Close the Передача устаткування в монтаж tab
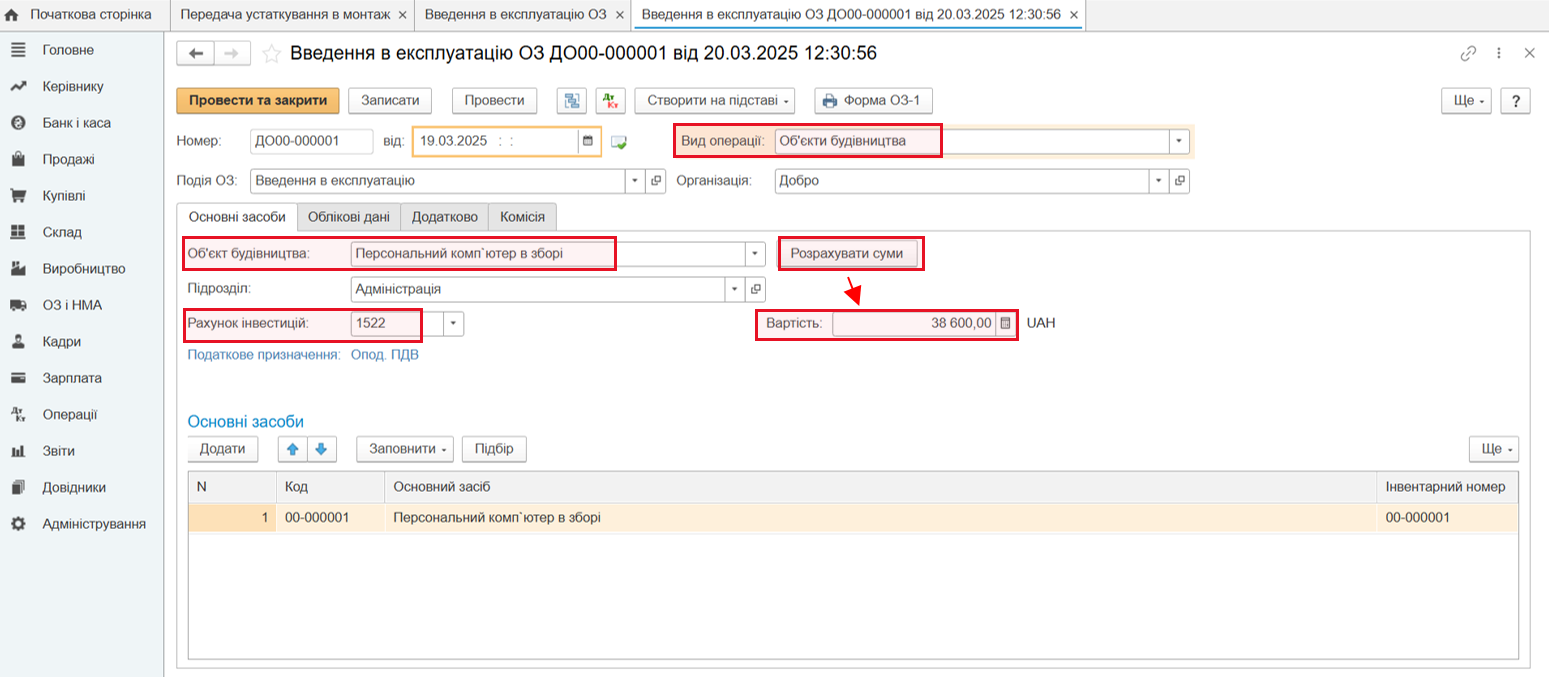1549x677 pixels. pyautogui.click(x=402, y=15)
